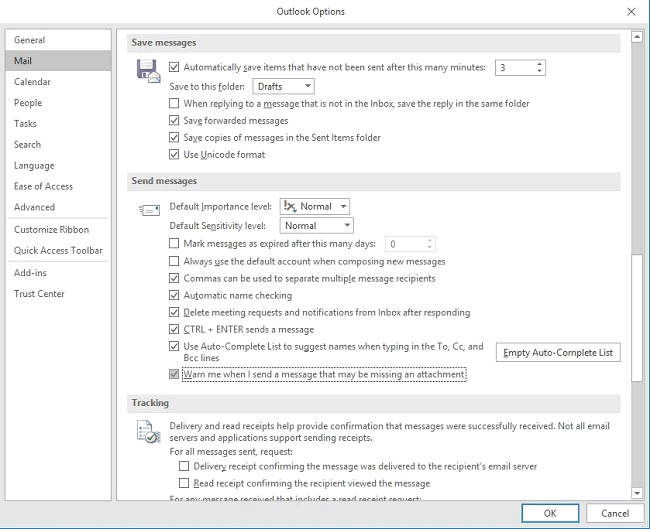Select General in options sidebar
Screen dimensions: 650x529
click(58, 40)
